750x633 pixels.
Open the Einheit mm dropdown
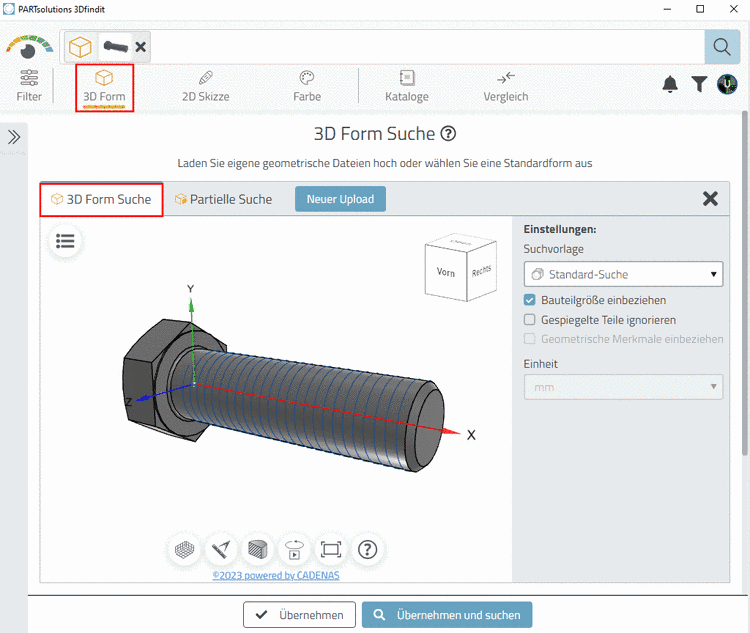(x=623, y=387)
